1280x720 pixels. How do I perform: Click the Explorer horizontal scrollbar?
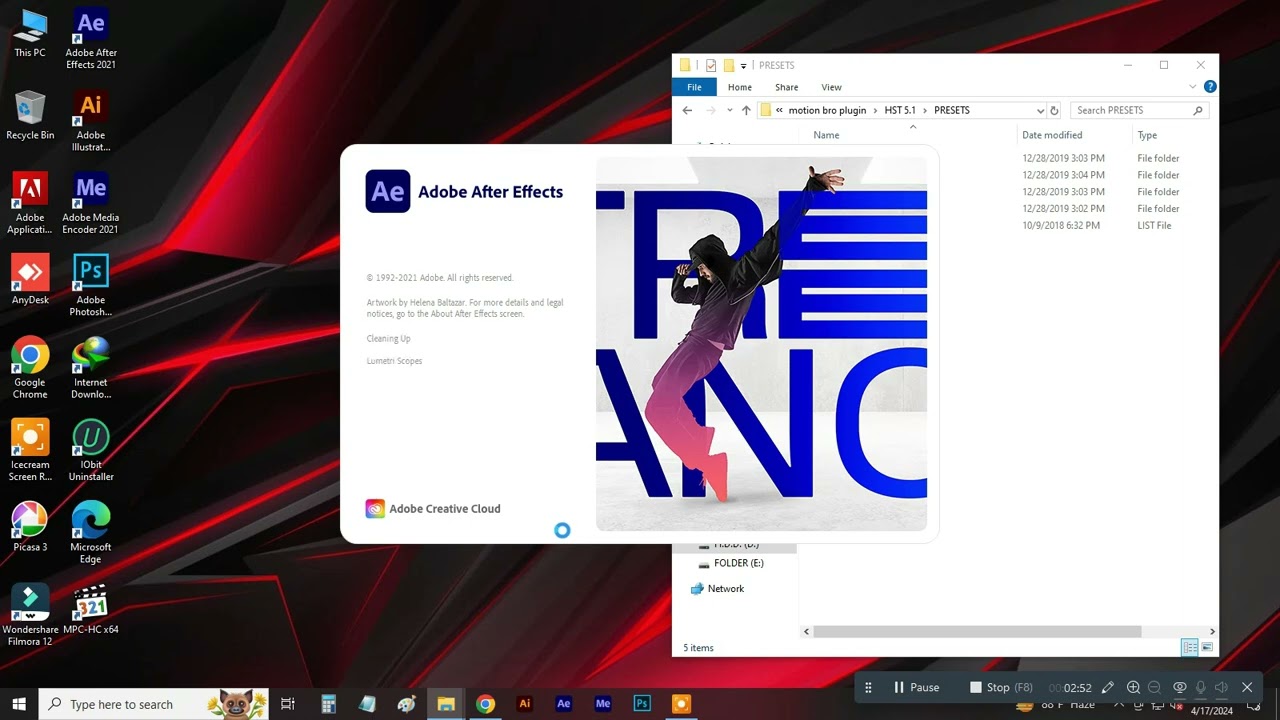coord(978,631)
